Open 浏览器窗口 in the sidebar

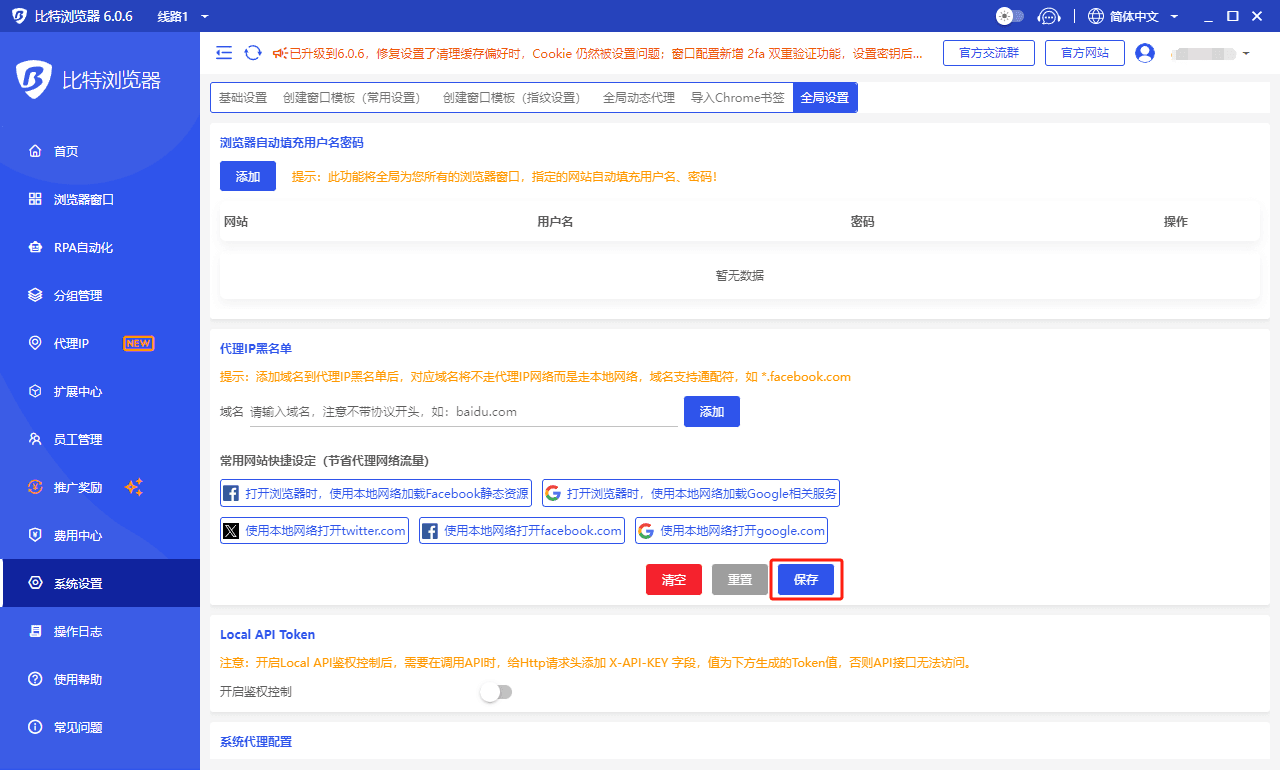click(100, 199)
